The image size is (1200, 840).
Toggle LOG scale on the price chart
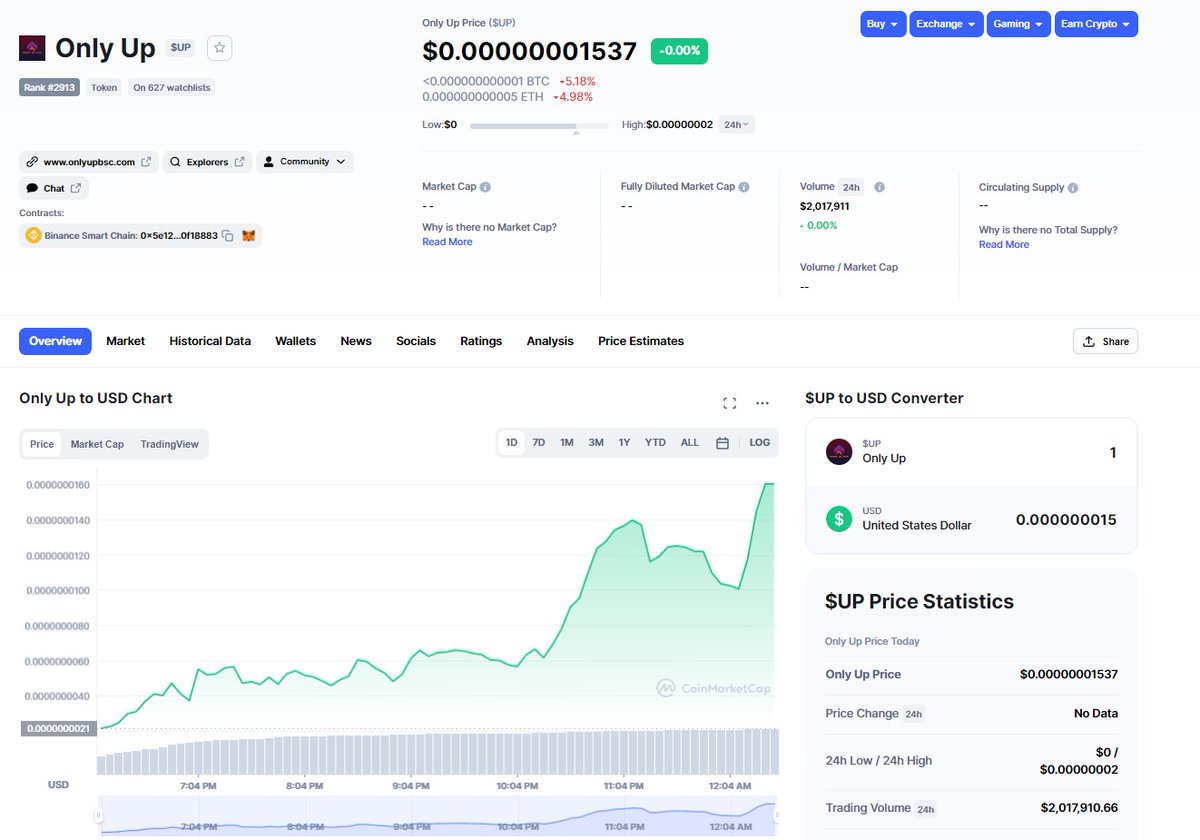759,442
